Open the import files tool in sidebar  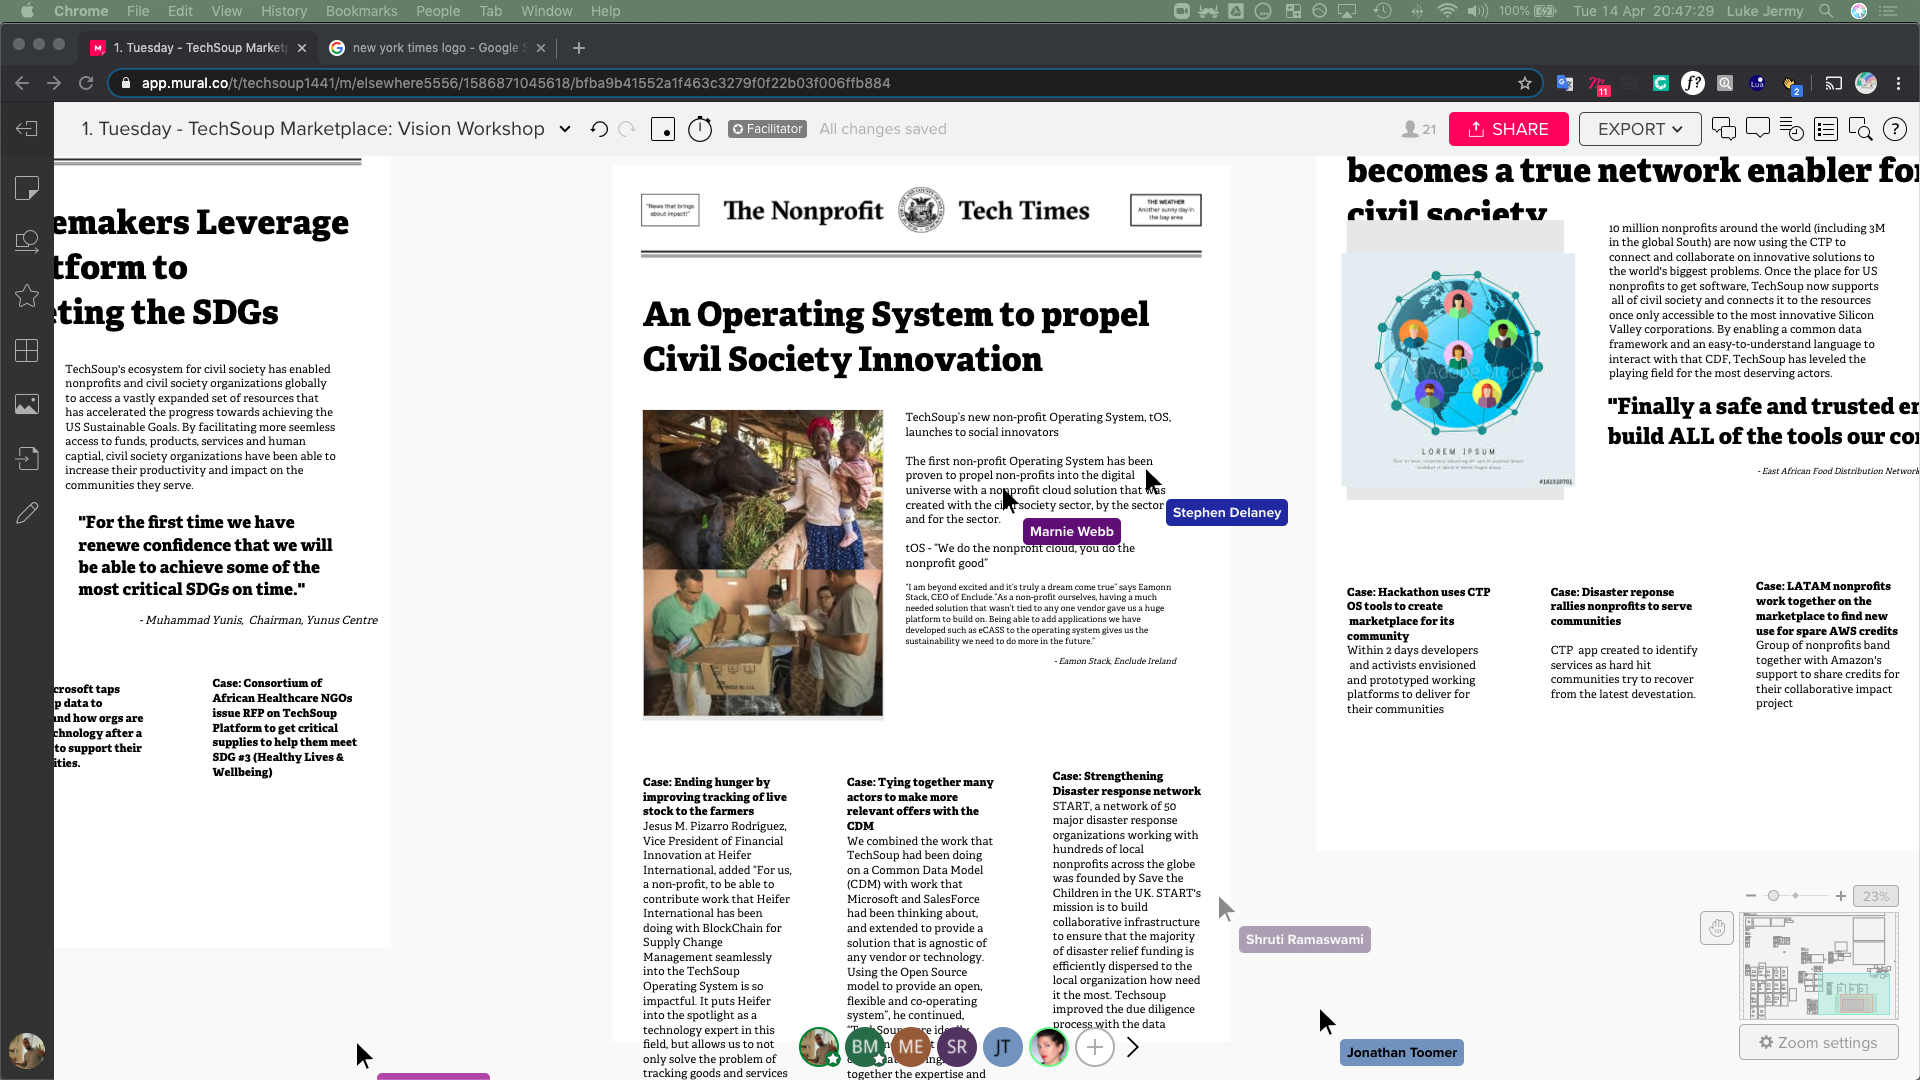(27, 459)
